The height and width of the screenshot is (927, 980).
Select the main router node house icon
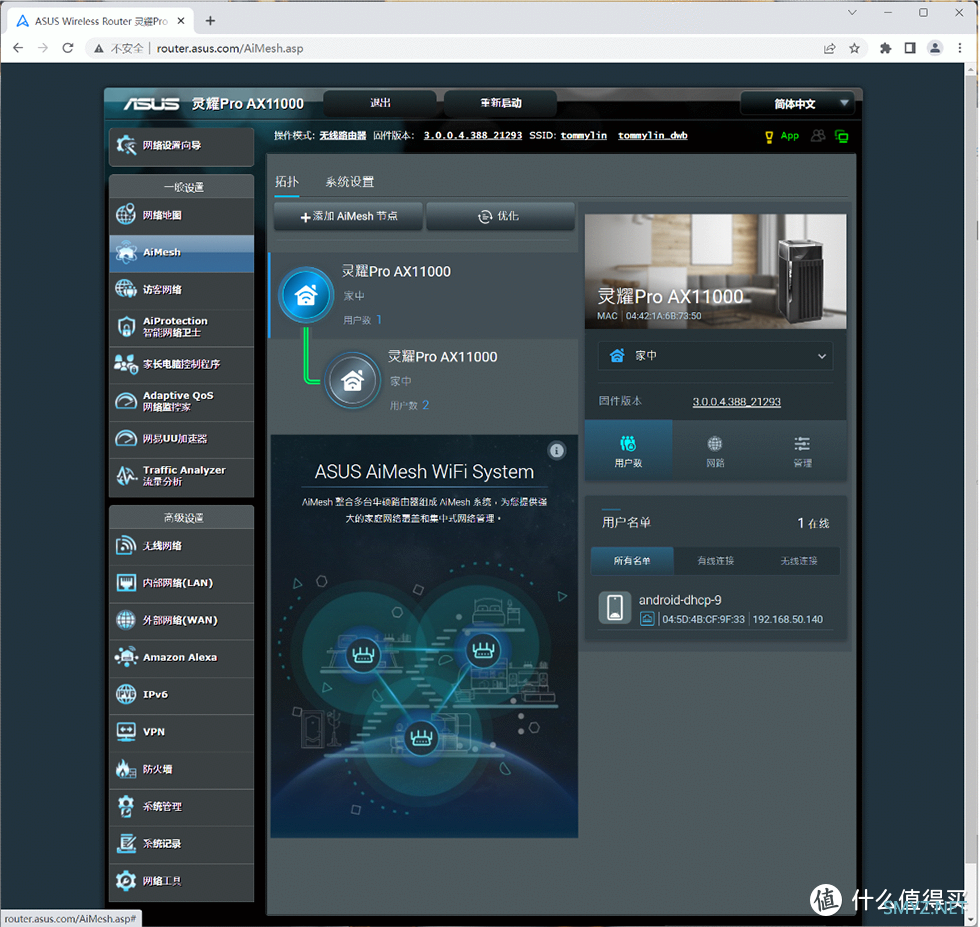(x=306, y=295)
